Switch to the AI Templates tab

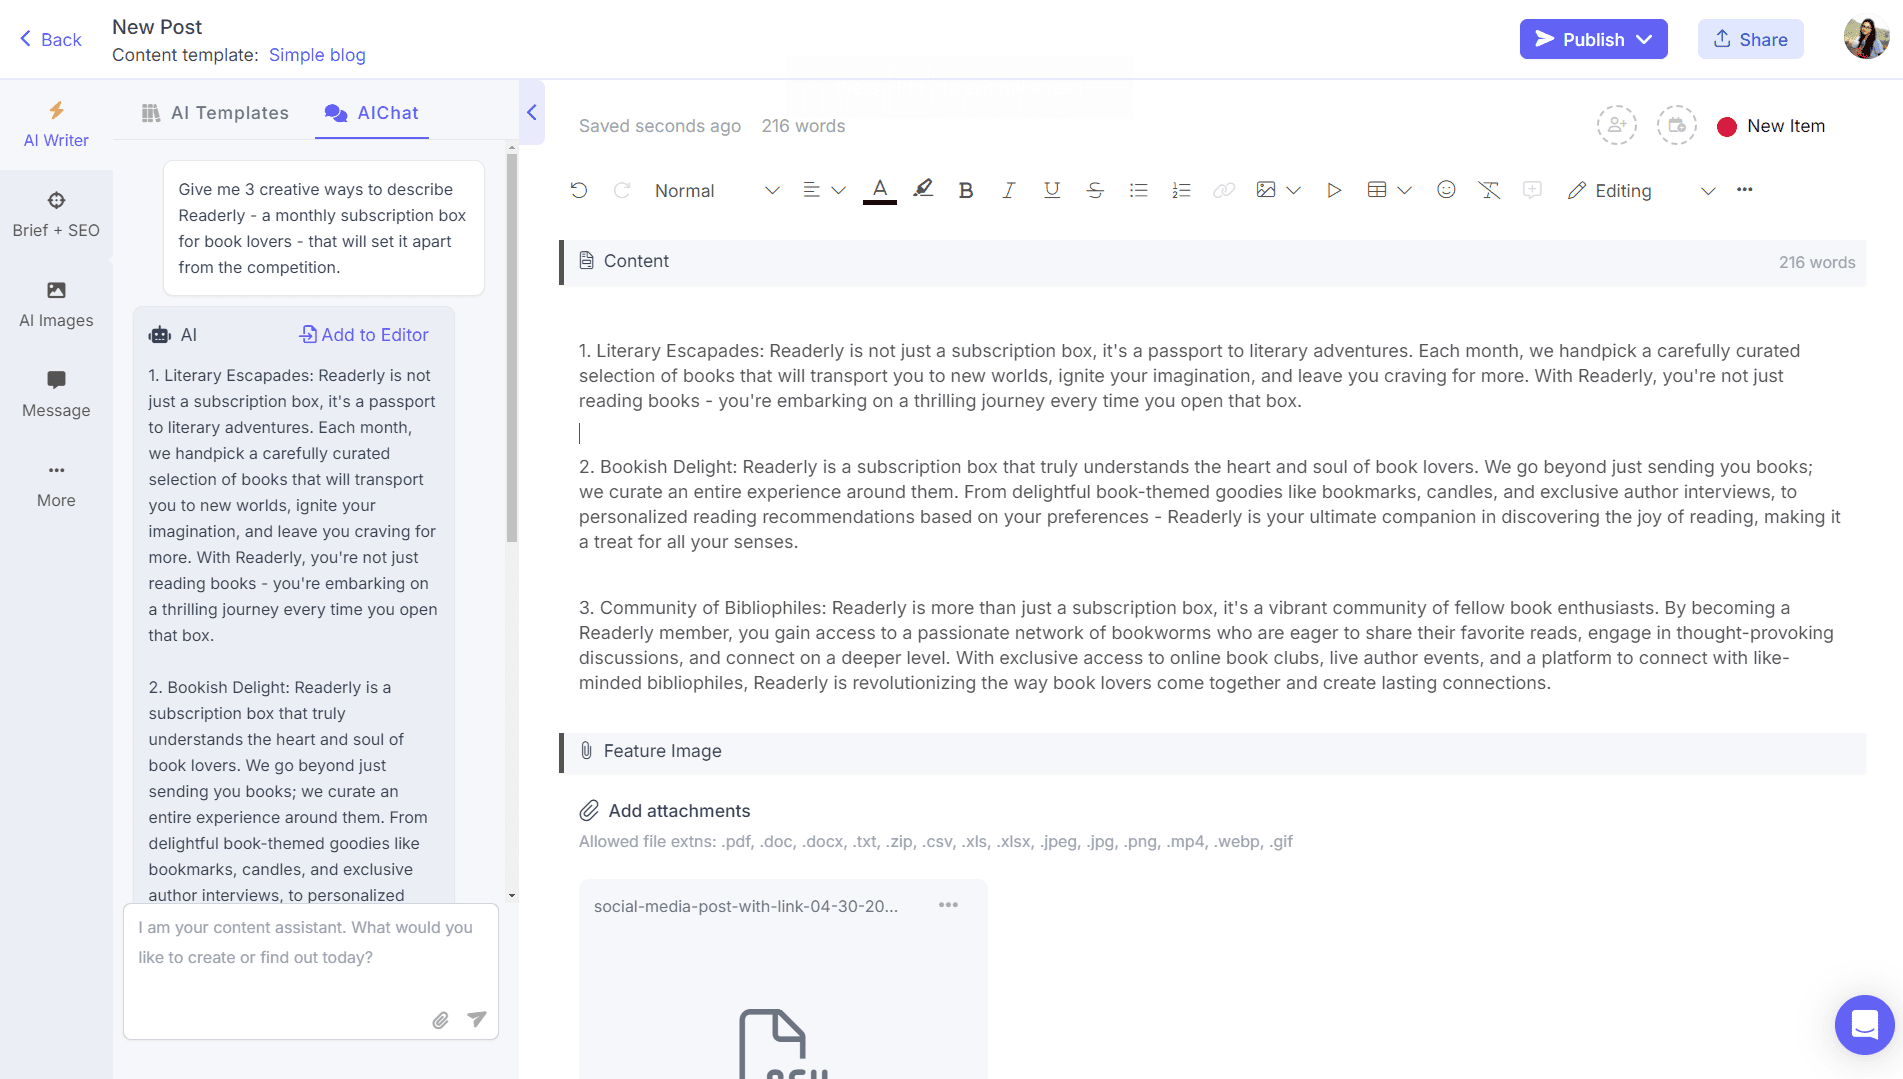tap(215, 113)
